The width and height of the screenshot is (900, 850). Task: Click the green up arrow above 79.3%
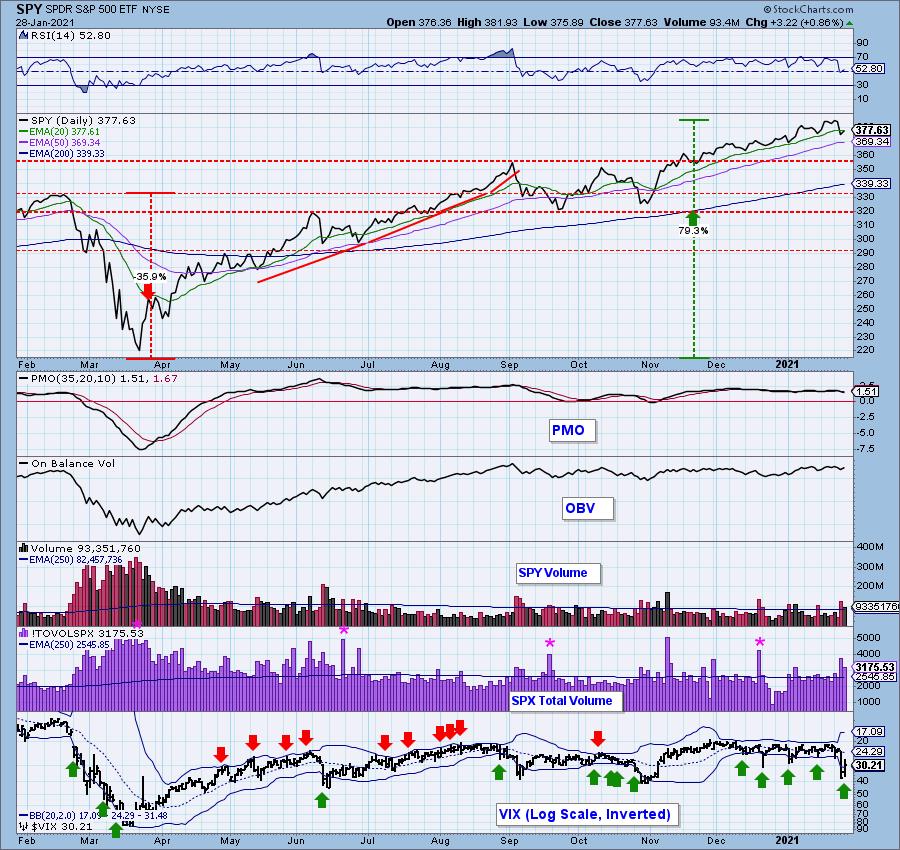coord(693,218)
